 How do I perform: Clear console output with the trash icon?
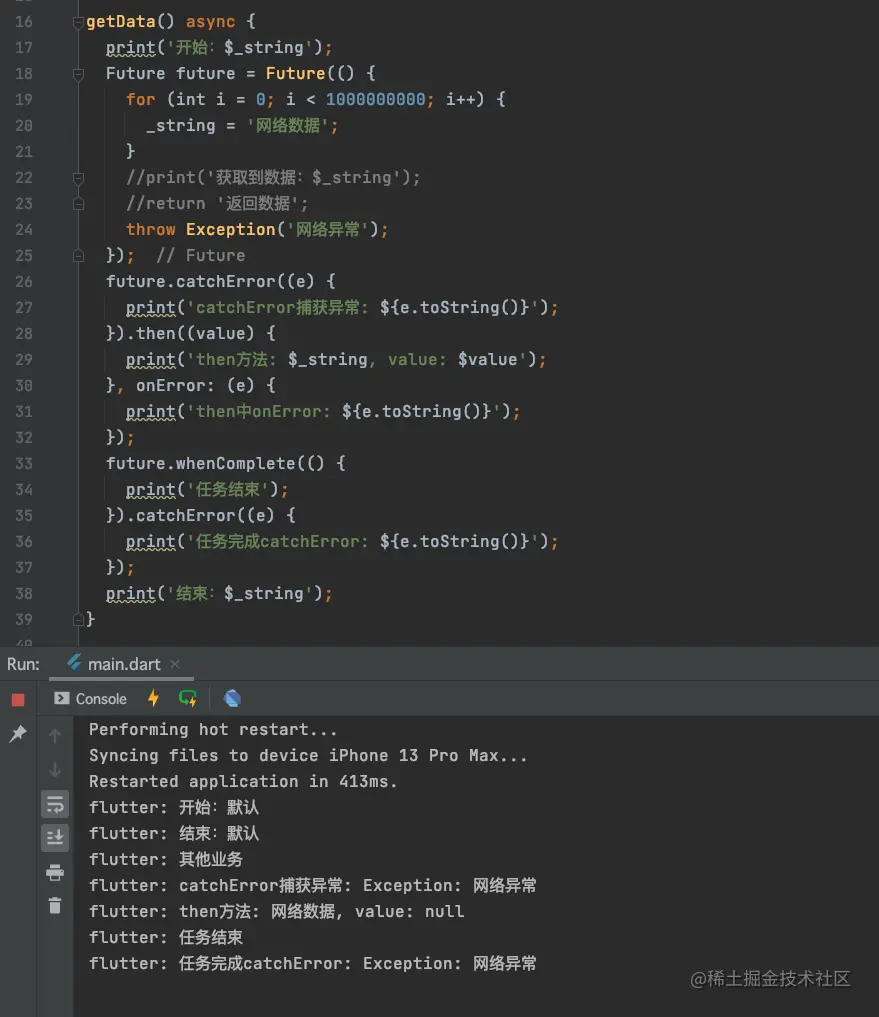(55, 906)
